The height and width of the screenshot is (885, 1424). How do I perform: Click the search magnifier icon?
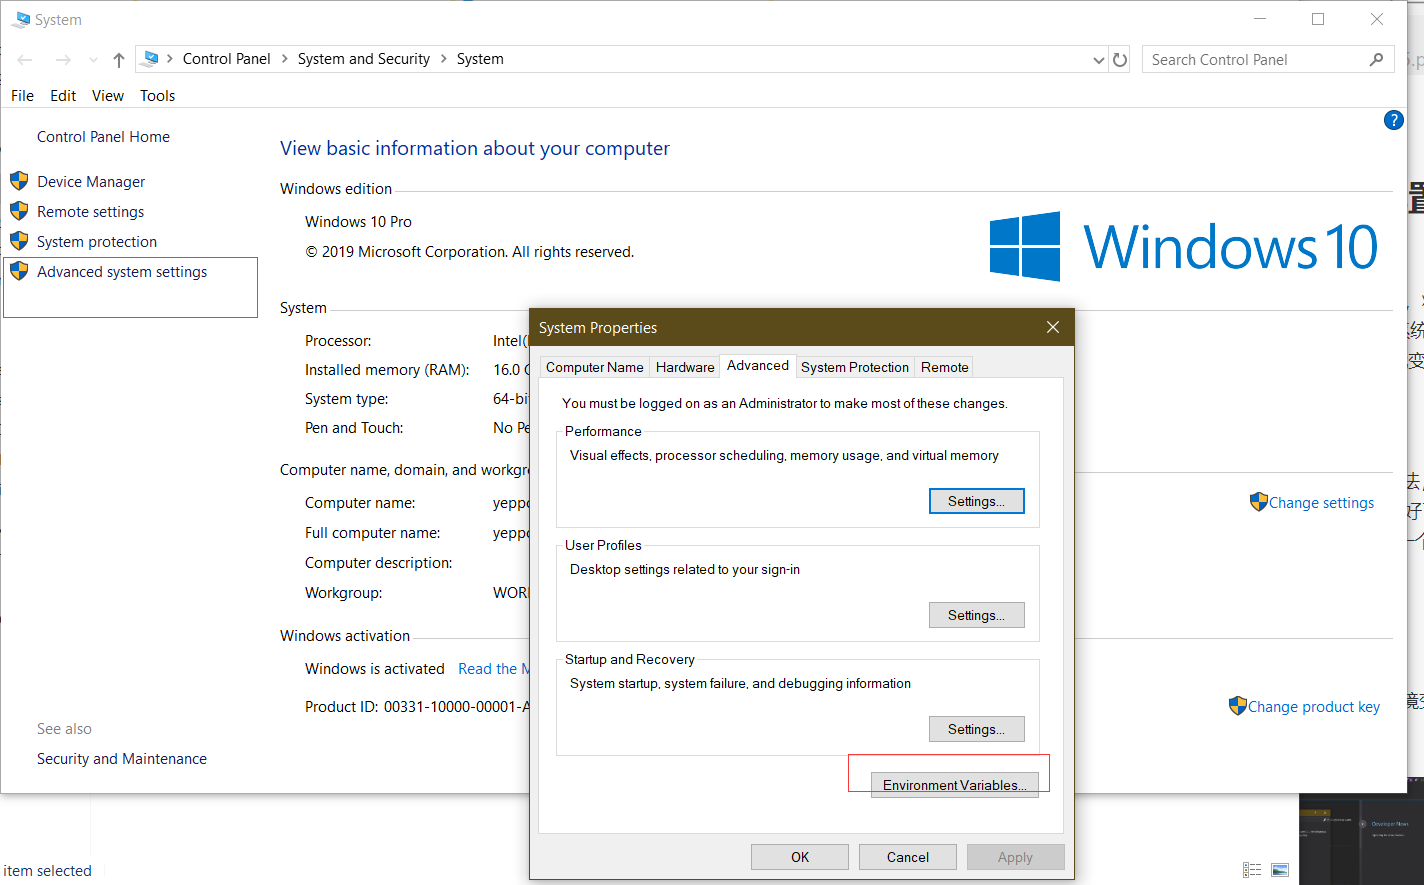pyautogui.click(x=1377, y=60)
